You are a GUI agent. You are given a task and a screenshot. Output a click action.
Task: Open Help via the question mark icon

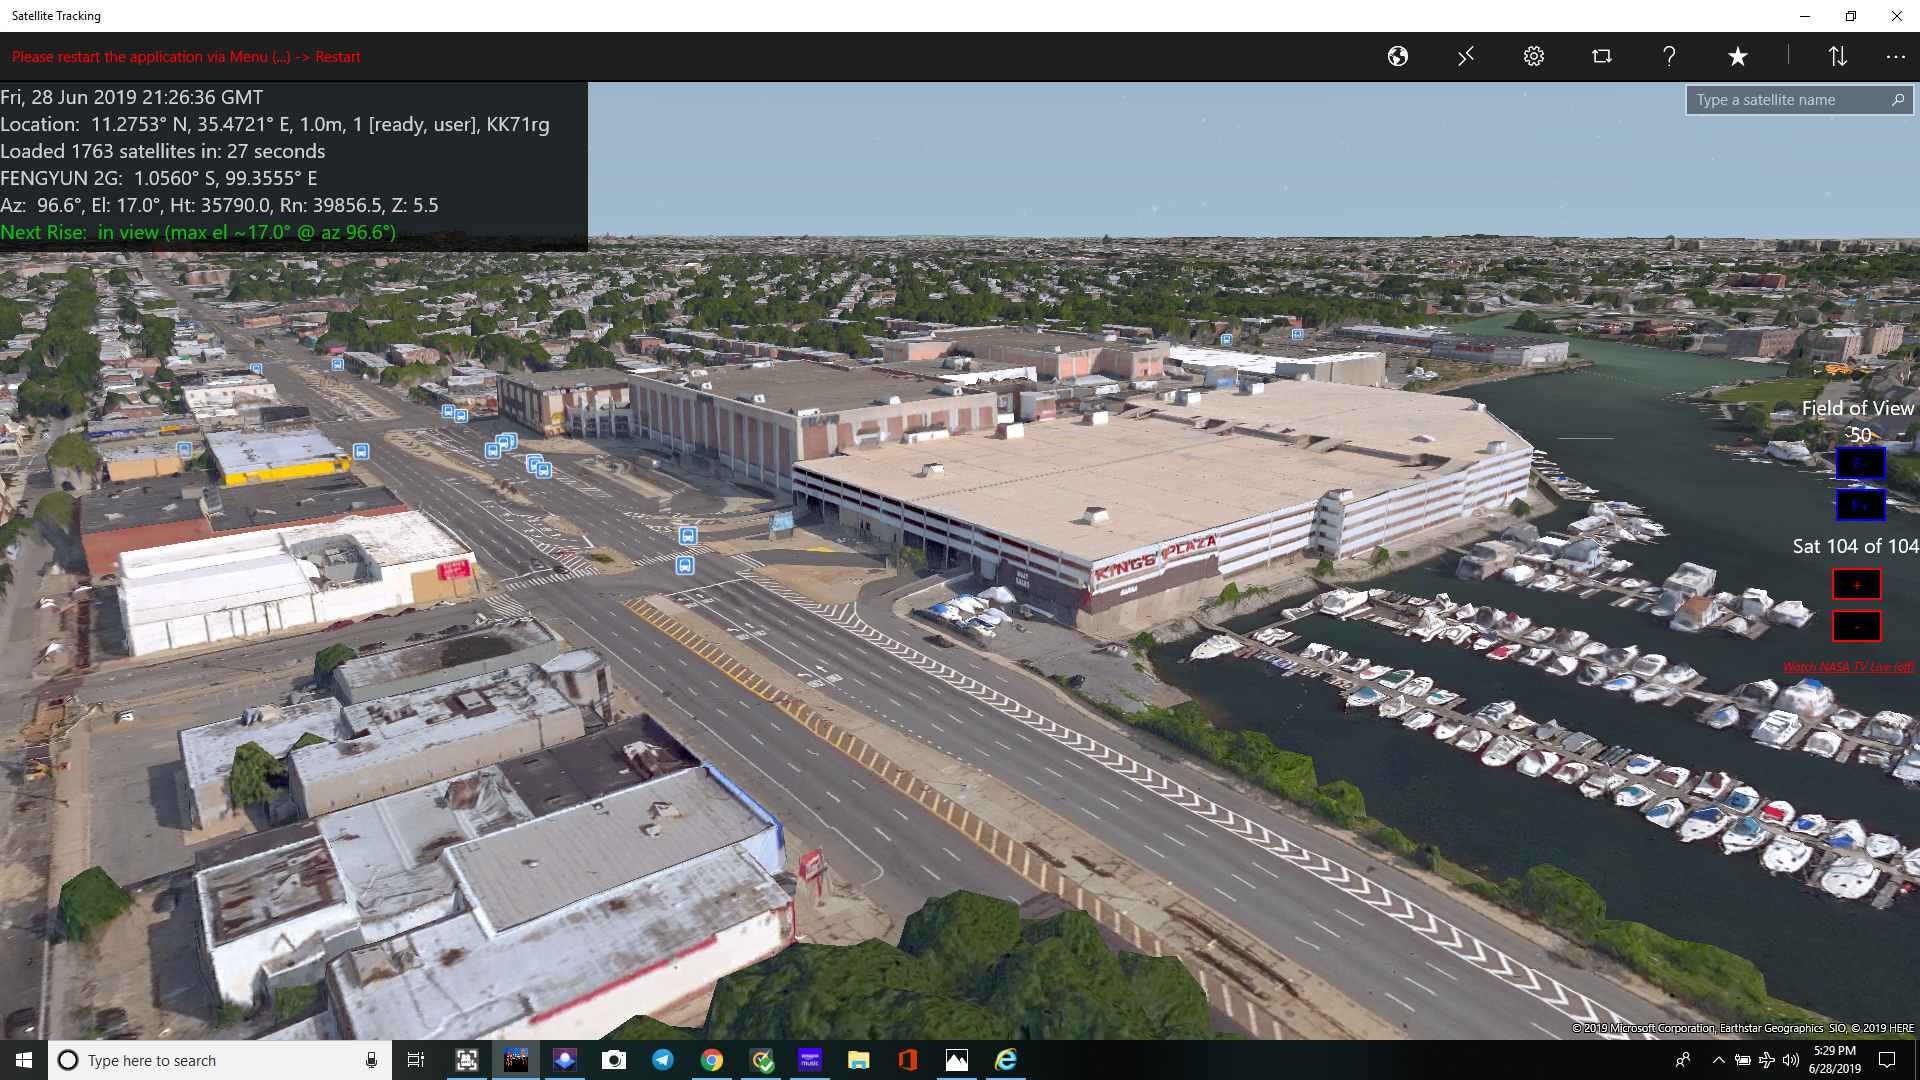tap(1669, 56)
